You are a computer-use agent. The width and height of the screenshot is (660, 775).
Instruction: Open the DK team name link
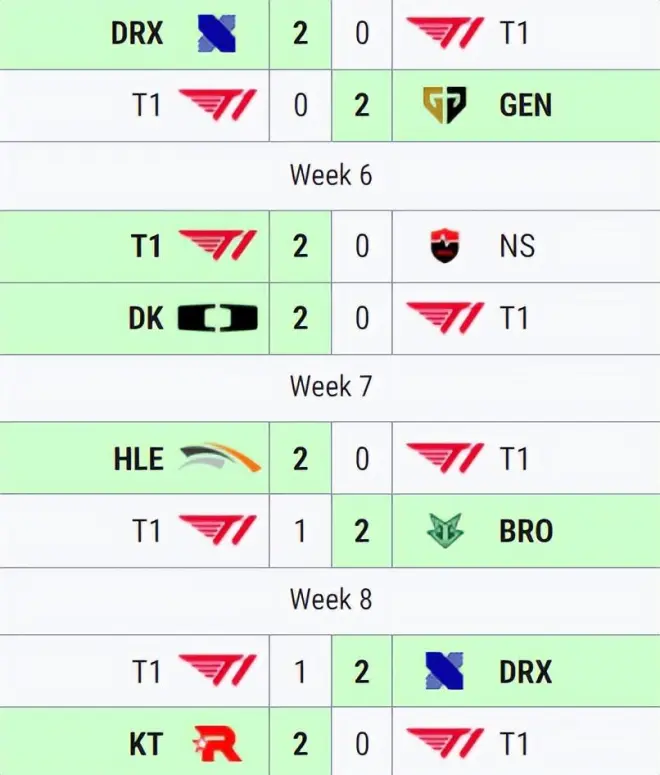click(x=146, y=318)
